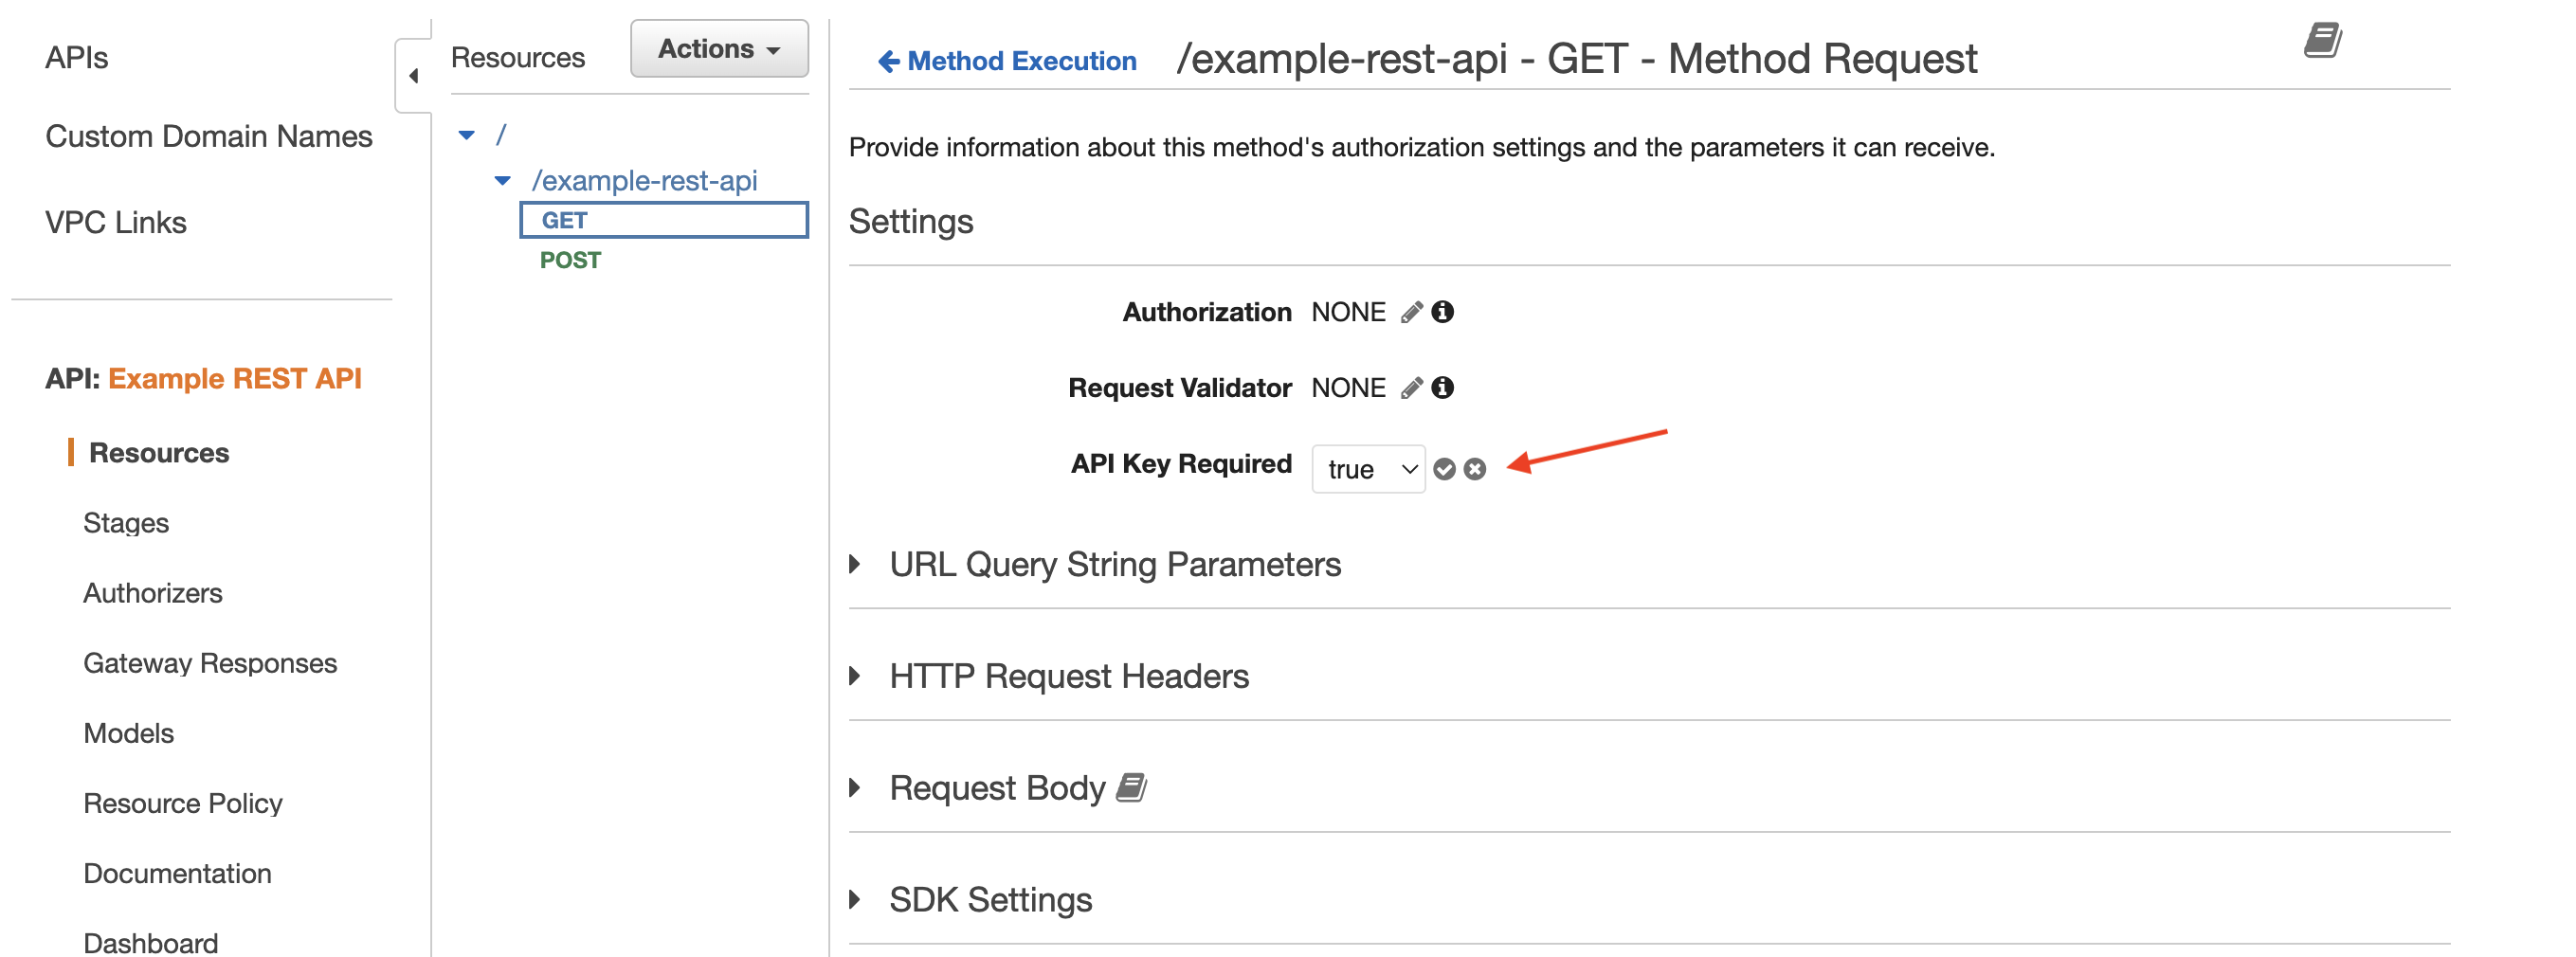
Task: Collapse the /example-rest-api resource tree
Action: pos(504,180)
